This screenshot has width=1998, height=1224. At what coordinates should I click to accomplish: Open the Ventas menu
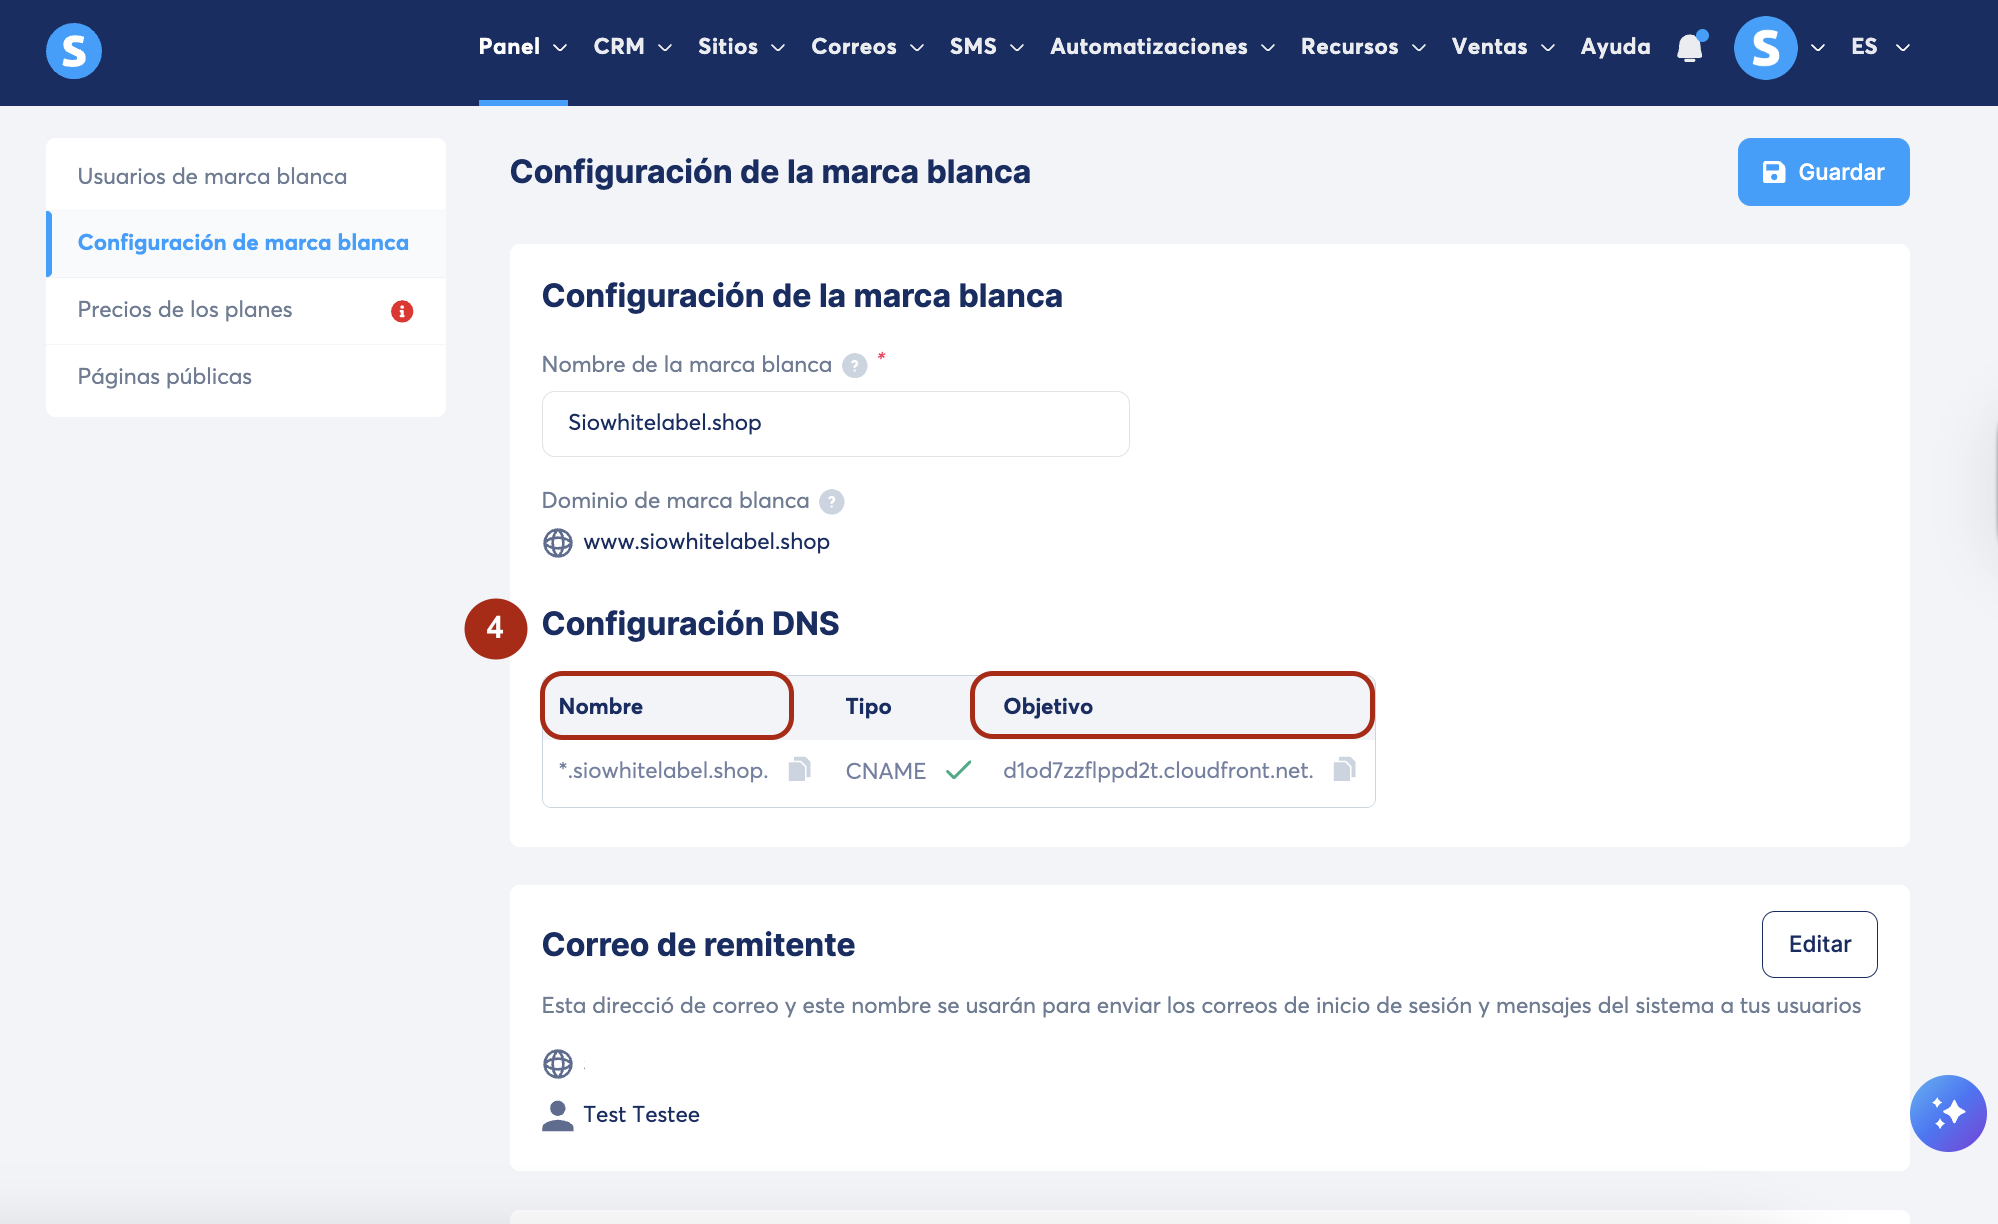tap(1502, 47)
